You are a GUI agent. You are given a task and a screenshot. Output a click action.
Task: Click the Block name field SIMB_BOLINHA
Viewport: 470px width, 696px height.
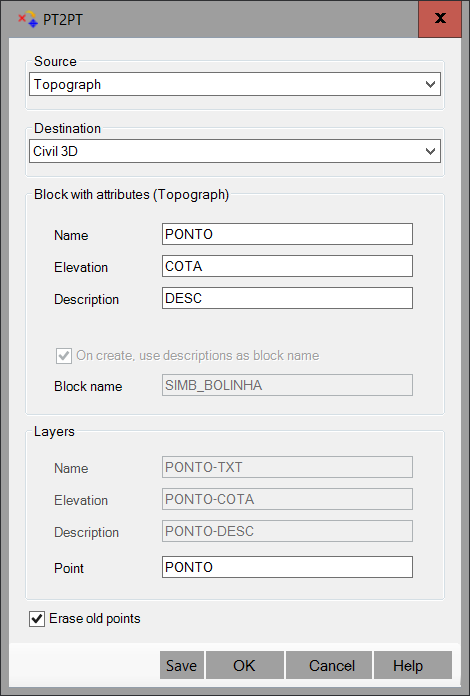287,385
